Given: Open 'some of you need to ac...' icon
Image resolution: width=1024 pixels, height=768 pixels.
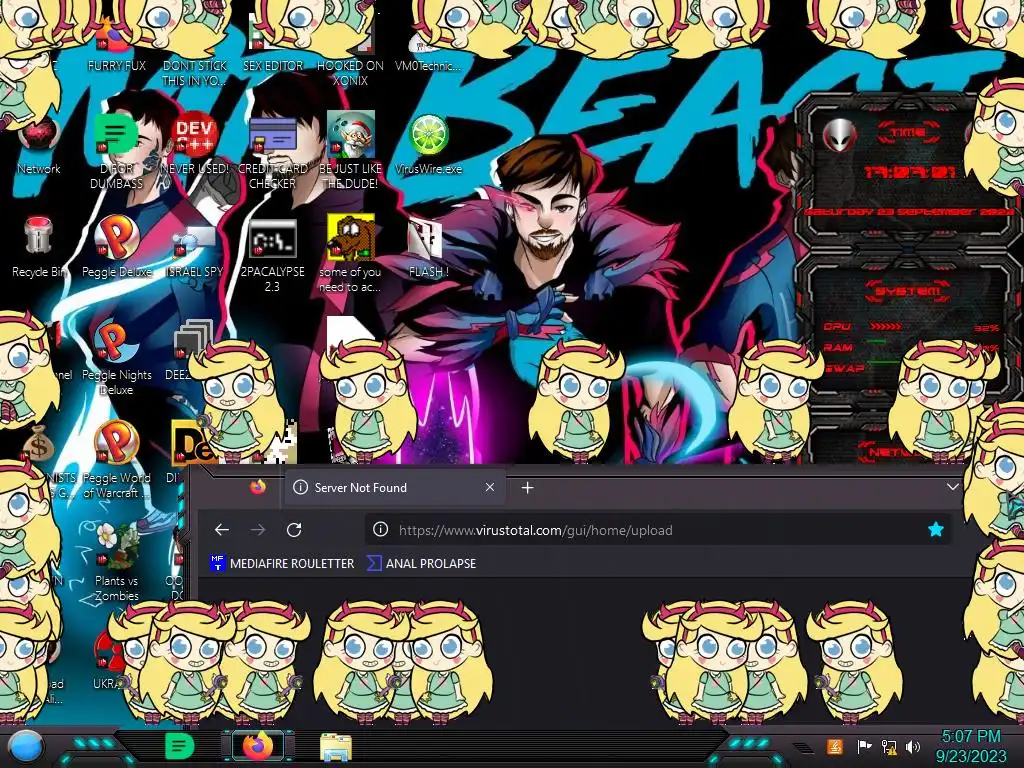Looking at the screenshot, I should [x=351, y=255].
